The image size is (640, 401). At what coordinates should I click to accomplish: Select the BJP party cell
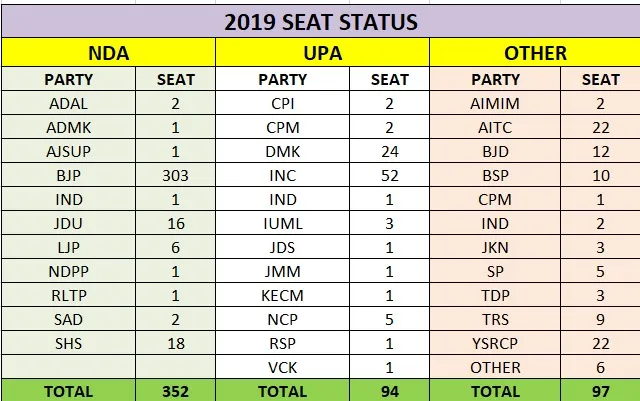pos(70,175)
